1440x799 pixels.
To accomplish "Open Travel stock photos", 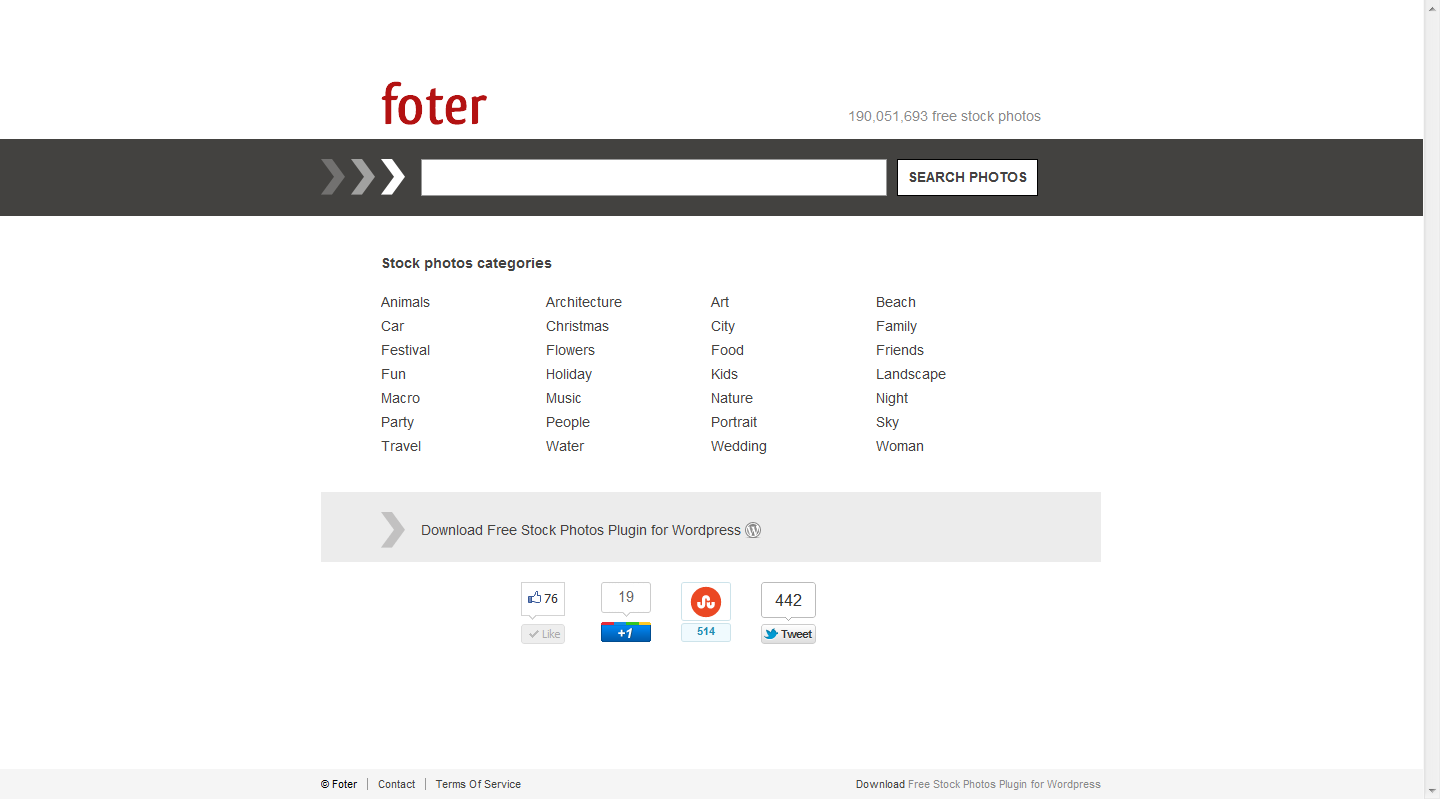I will tap(401, 446).
